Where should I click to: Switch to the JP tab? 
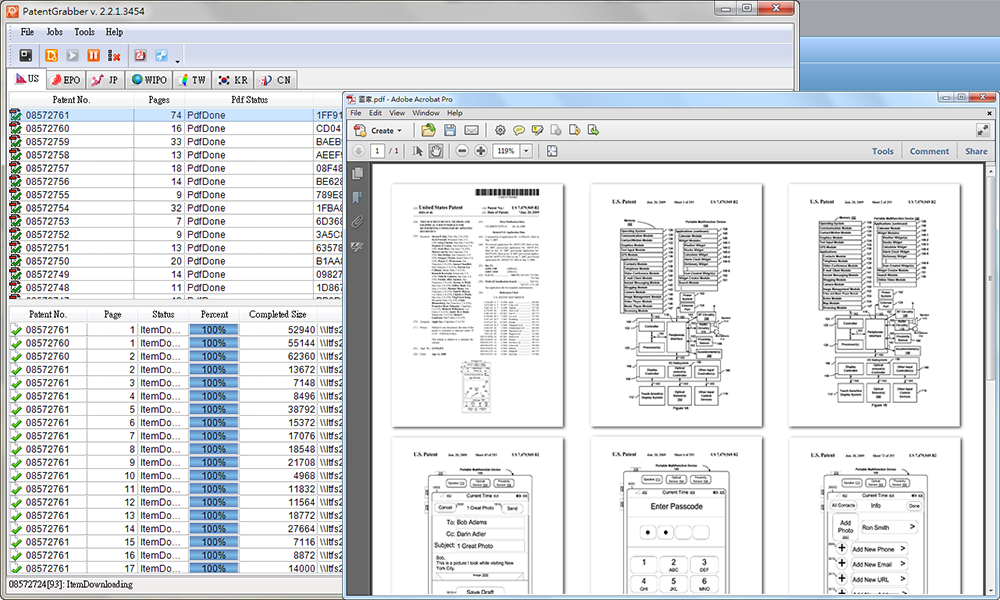105,80
